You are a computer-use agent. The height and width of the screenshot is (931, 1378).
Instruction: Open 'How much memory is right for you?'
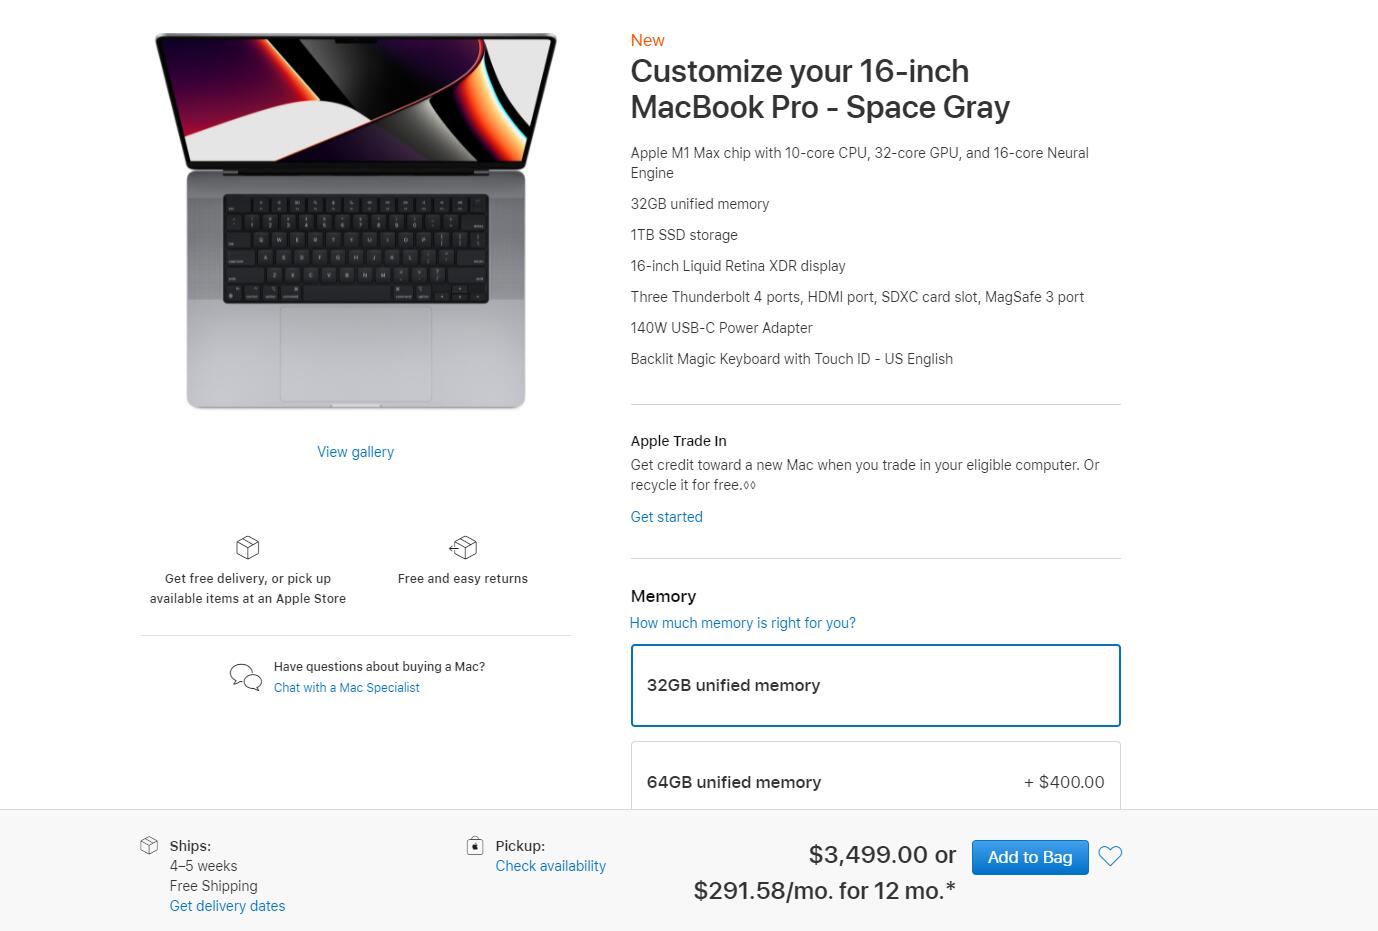pyautogui.click(x=742, y=623)
